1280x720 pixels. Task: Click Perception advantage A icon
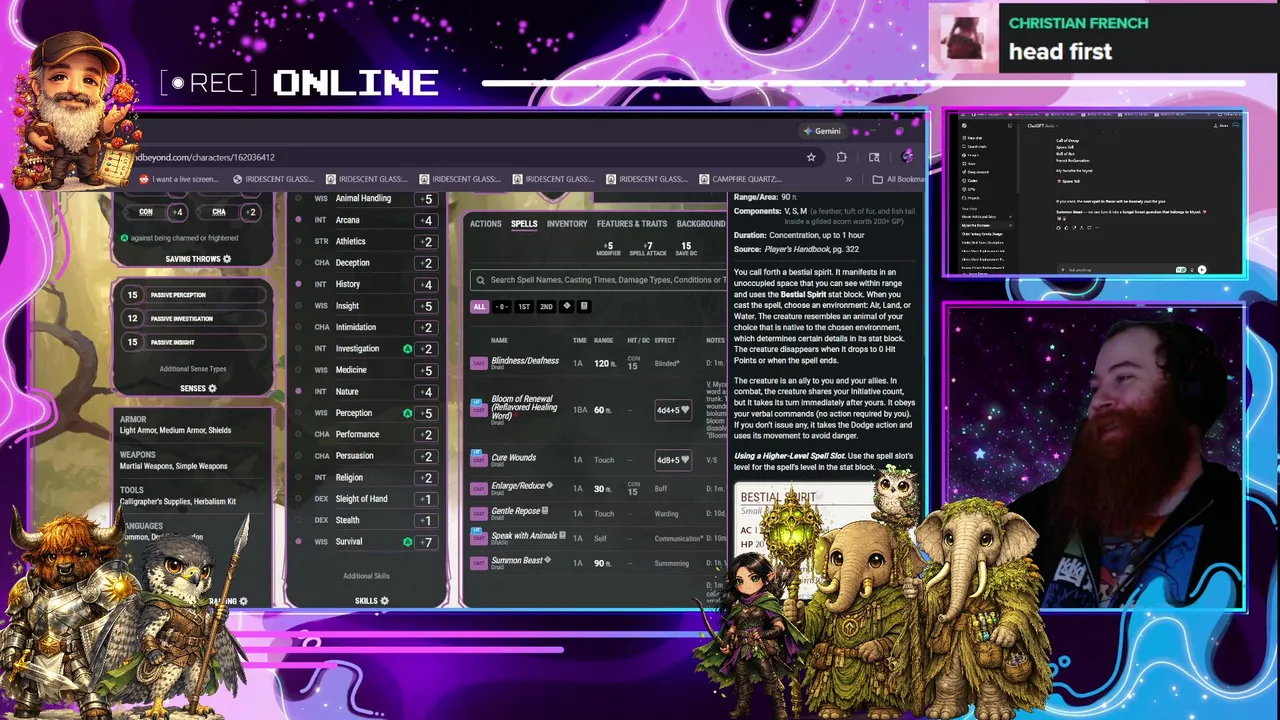click(407, 413)
